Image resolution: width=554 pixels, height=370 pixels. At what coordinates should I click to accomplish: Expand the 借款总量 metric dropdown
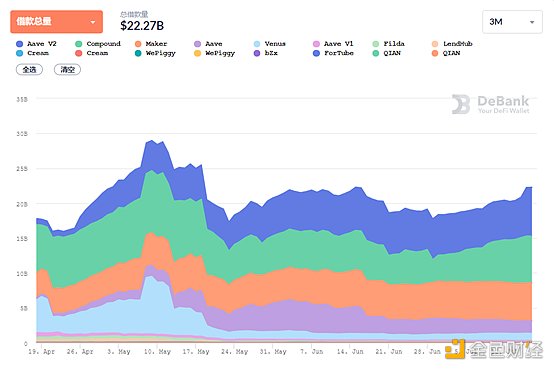tap(57, 22)
